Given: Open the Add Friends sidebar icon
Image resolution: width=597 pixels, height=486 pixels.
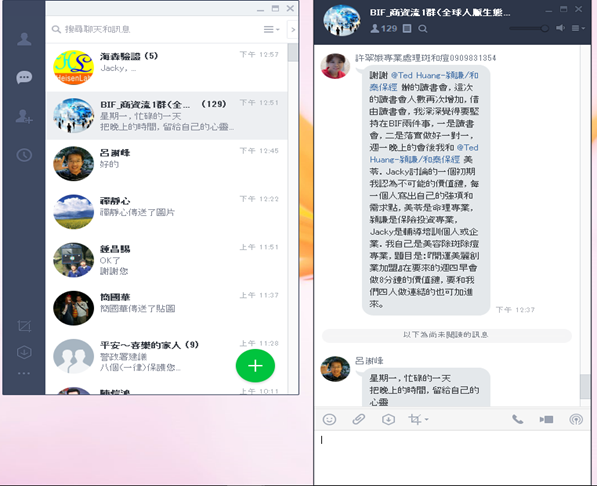Looking at the screenshot, I should tap(24, 116).
